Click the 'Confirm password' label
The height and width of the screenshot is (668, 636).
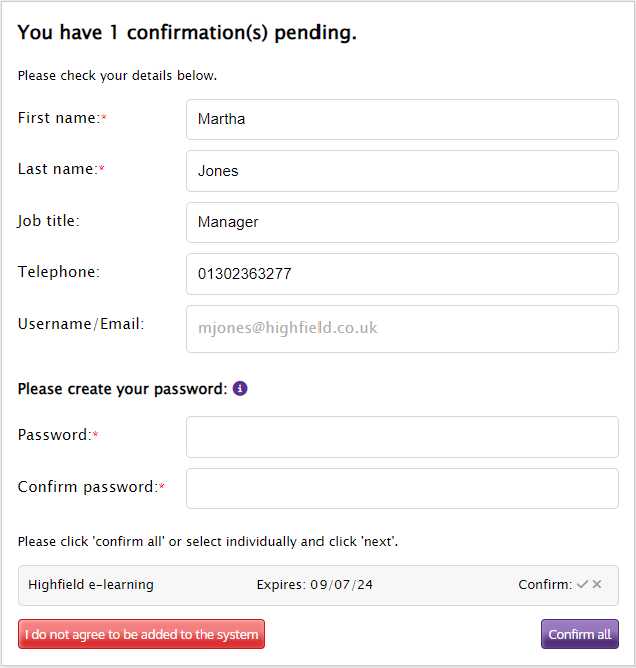(x=88, y=487)
